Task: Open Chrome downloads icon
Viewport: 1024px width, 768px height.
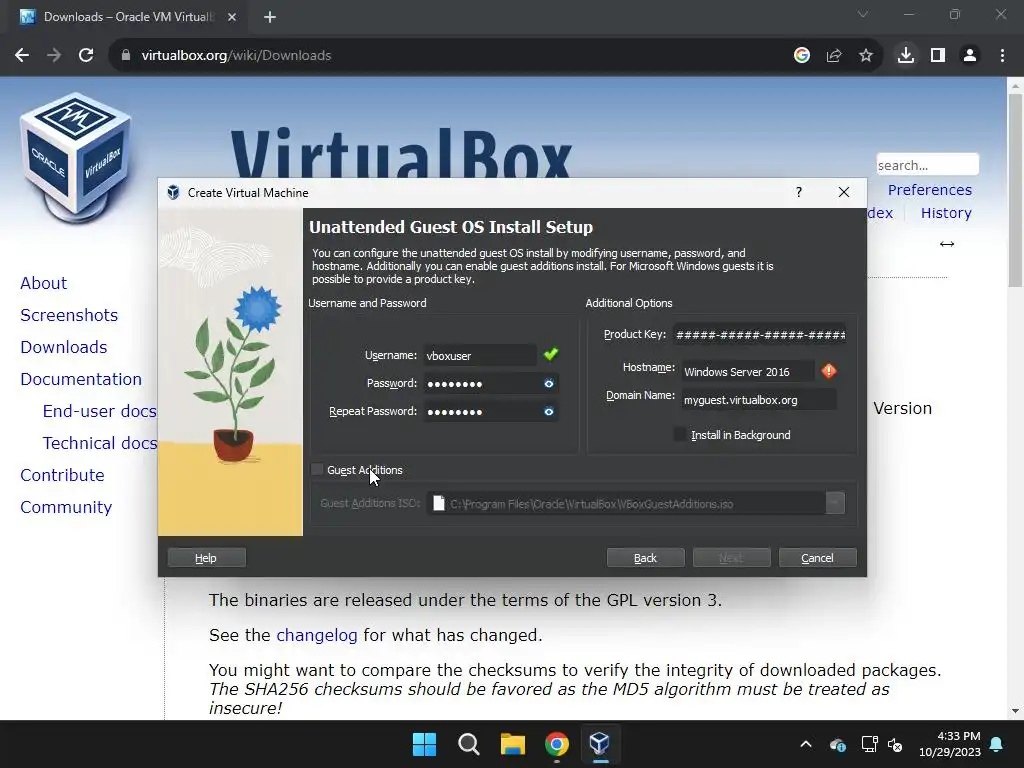Action: (x=905, y=56)
